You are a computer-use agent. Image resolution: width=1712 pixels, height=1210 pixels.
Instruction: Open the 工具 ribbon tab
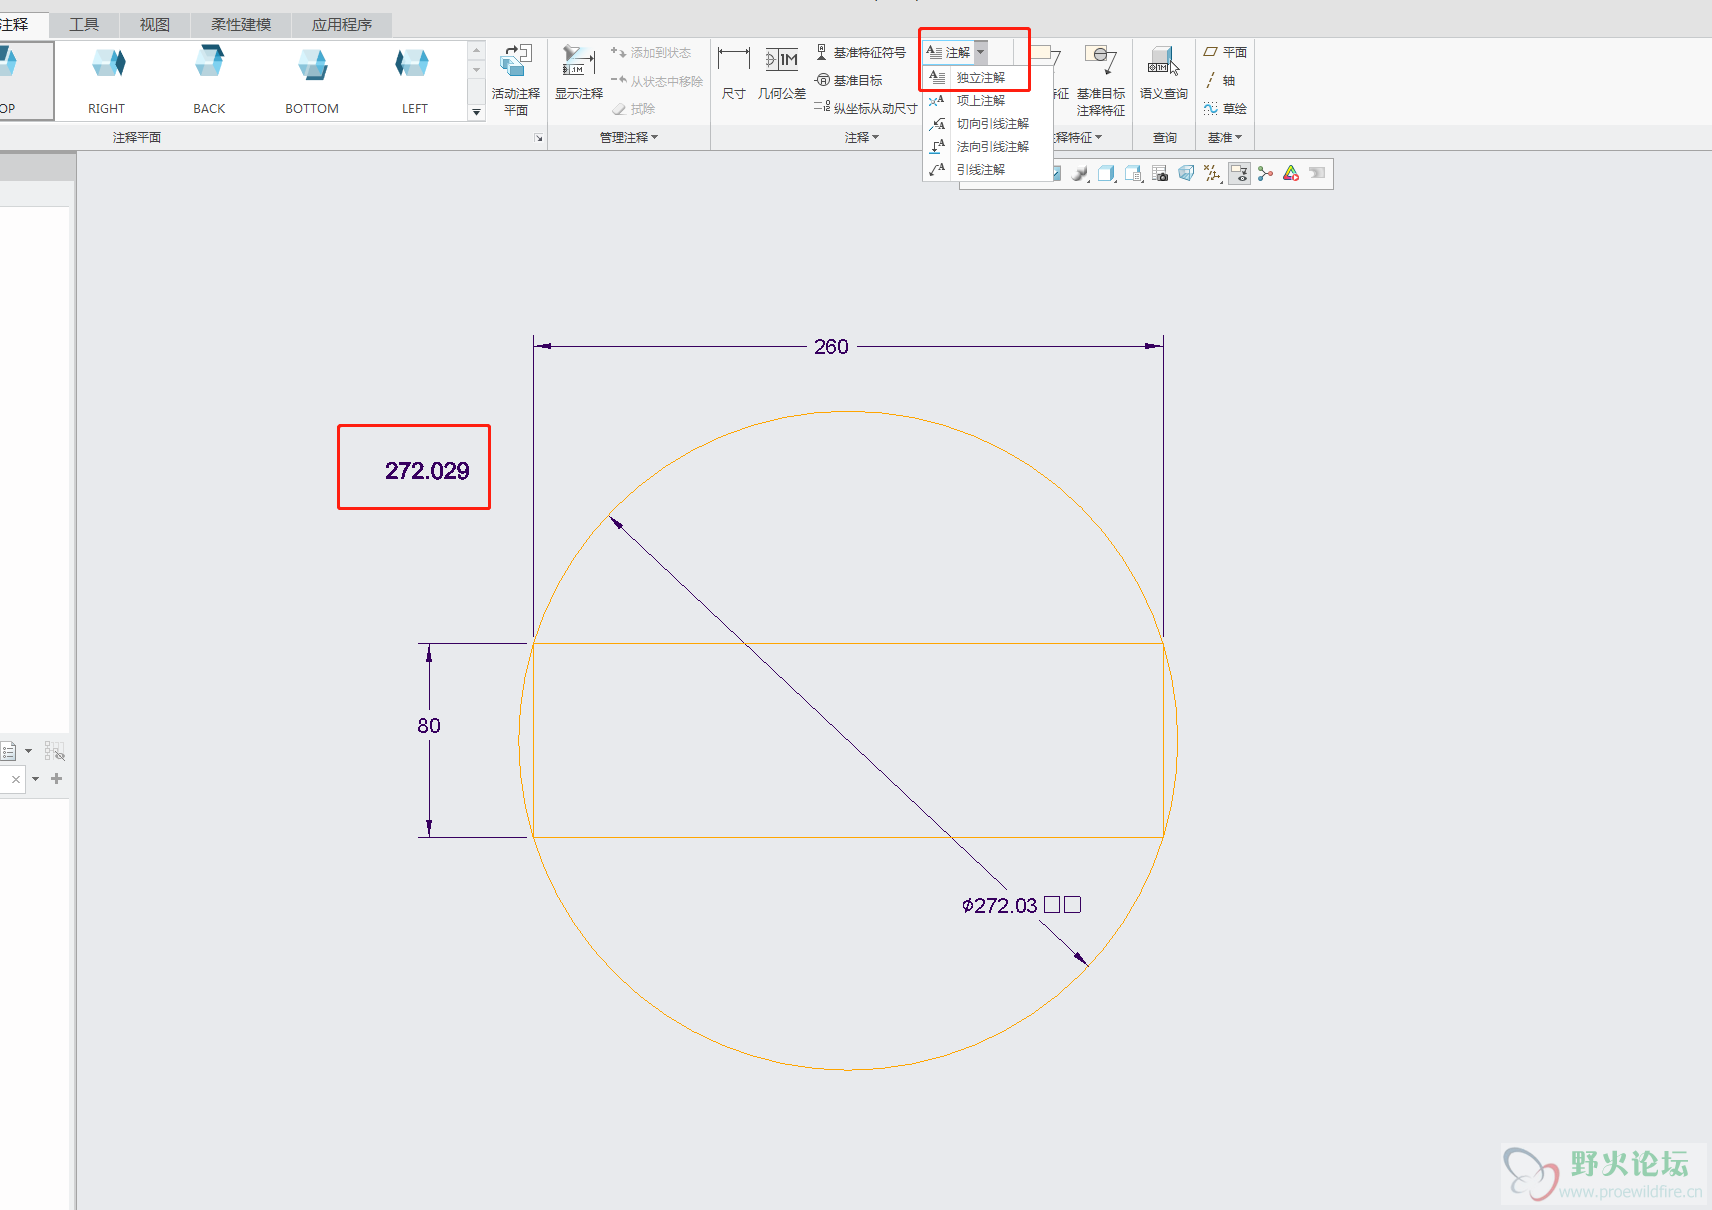coord(84,24)
